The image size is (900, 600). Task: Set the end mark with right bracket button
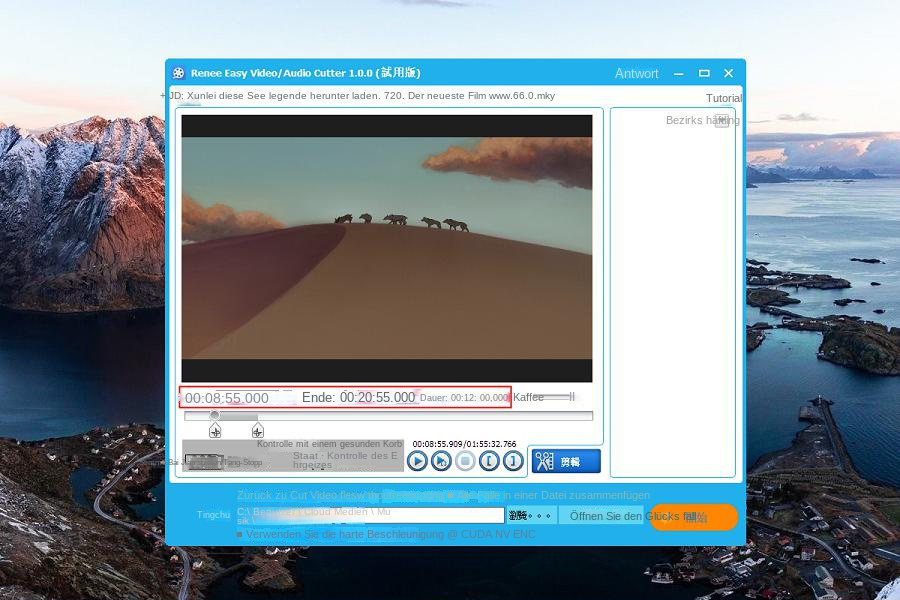click(x=513, y=460)
